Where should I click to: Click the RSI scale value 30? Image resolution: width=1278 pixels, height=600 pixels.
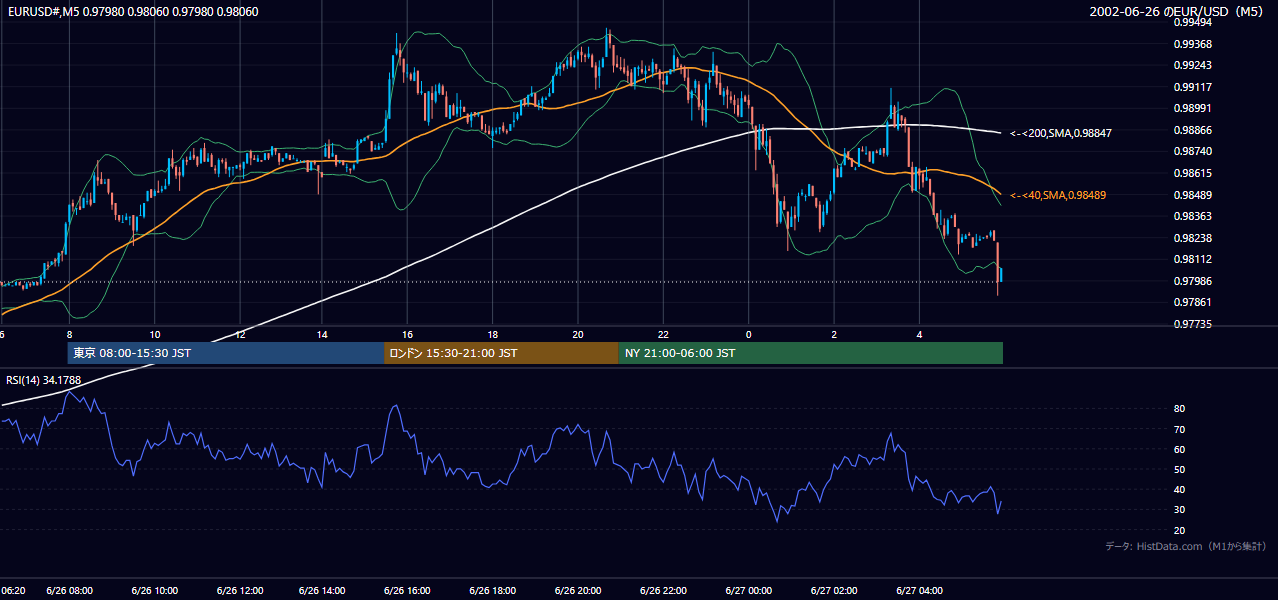pos(1180,510)
